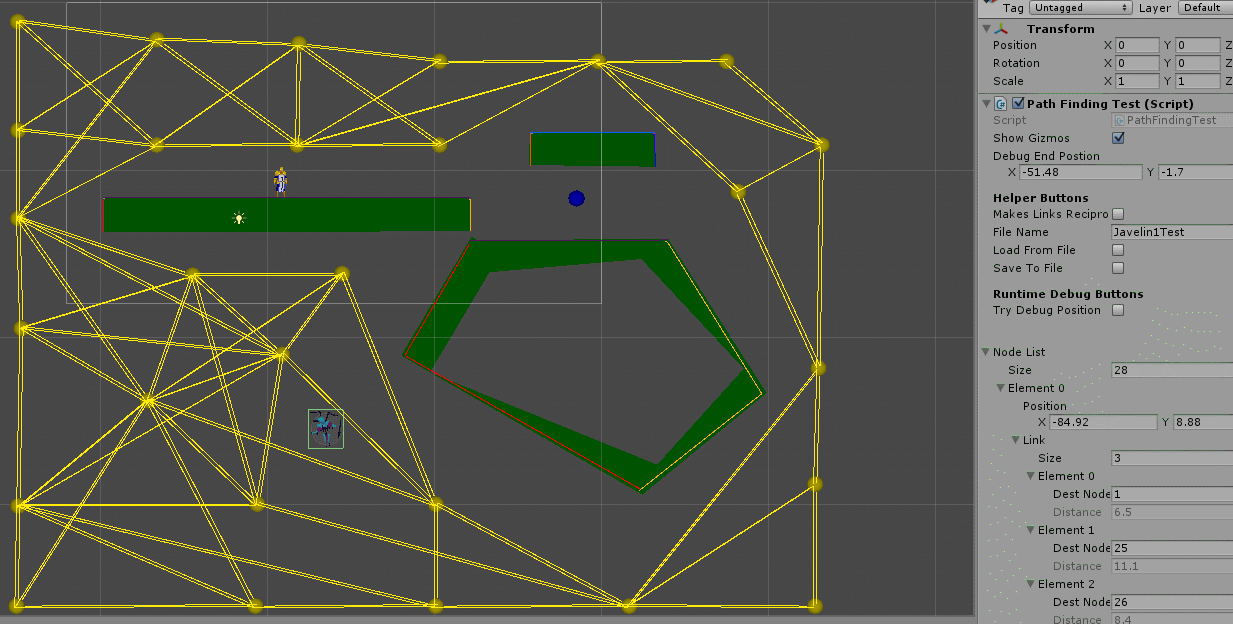Open the Tag dropdown showing Untagged
Image resolution: width=1233 pixels, height=624 pixels.
(x=1081, y=7)
